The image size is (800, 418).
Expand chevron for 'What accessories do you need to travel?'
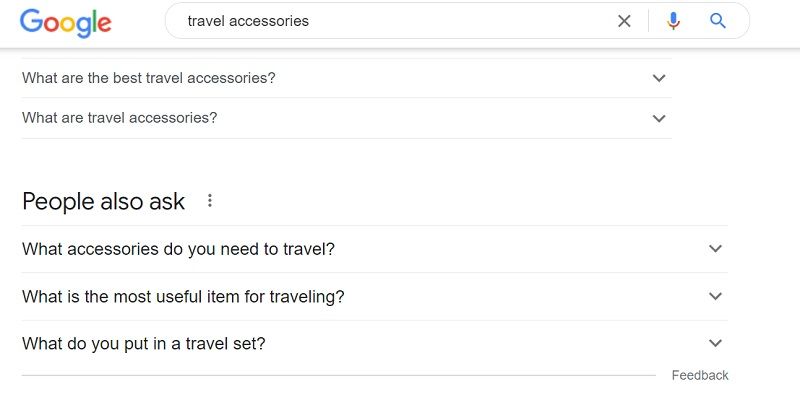point(715,249)
